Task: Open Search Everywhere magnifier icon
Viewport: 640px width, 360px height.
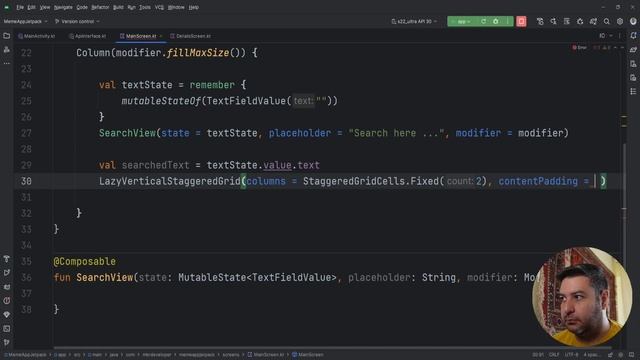Action: click(607, 21)
